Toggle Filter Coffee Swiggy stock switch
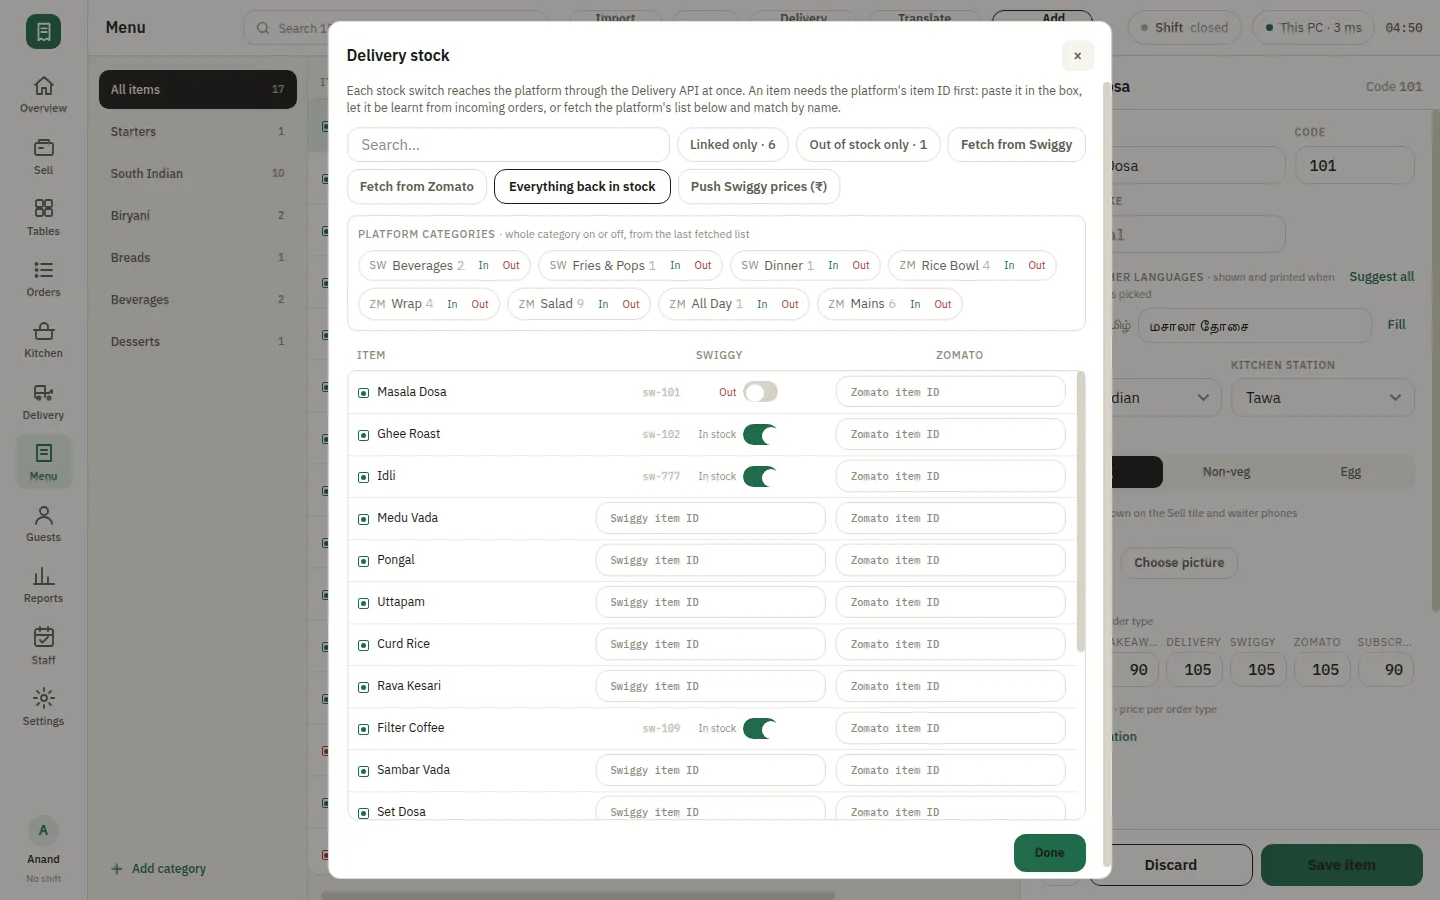Screen dimensions: 1440x900 click(760, 728)
